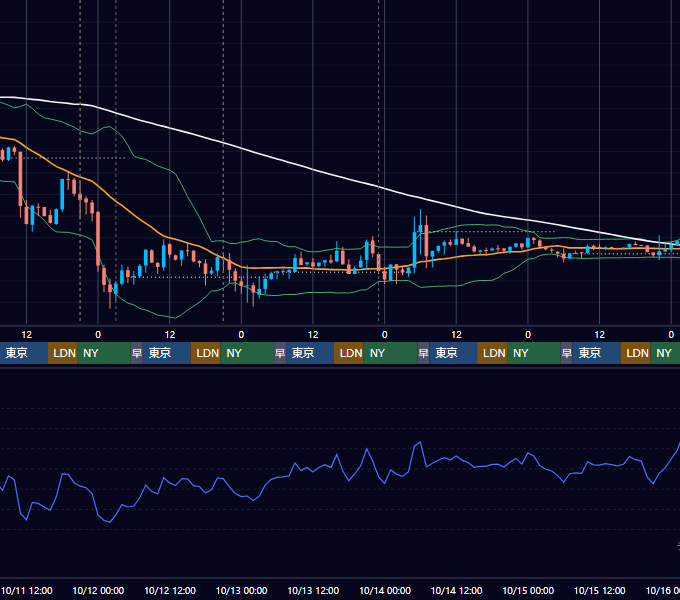The height and width of the screenshot is (600, 680).
Task: Select 東京 session block above 10/14 12:00
Action: click(453, 353)
